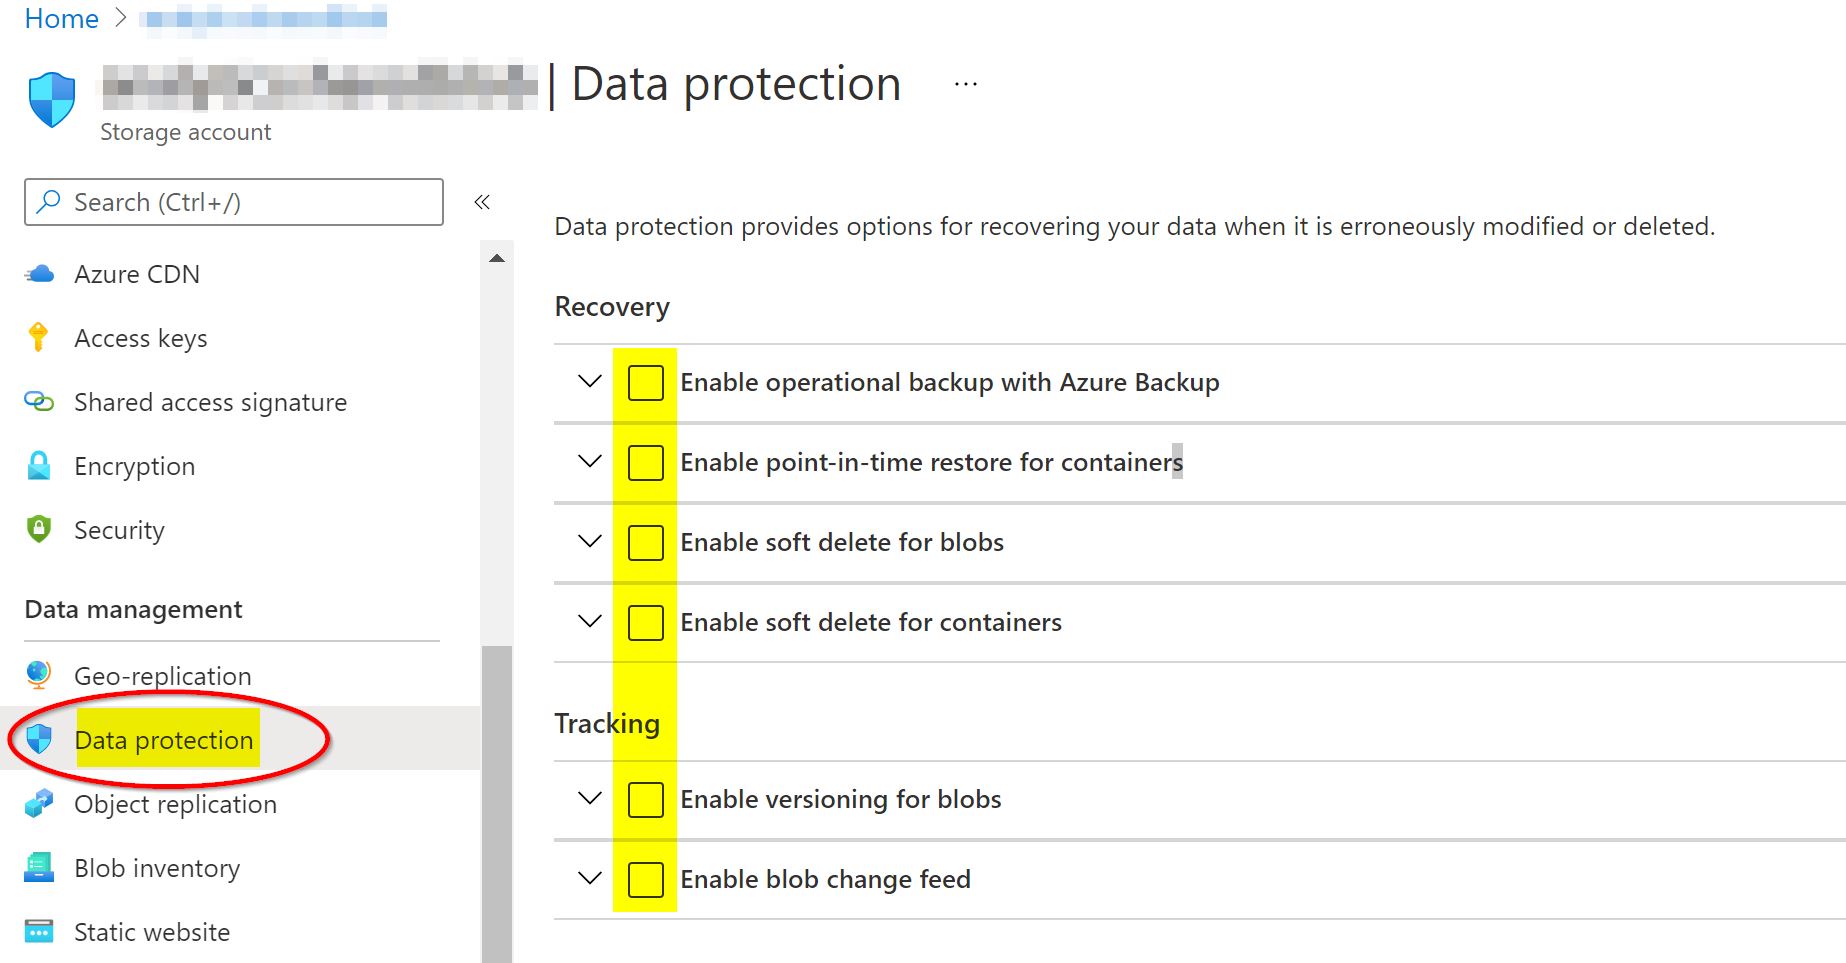Expand the blob change feed section
1846x963 pixels.
point(590,878)
